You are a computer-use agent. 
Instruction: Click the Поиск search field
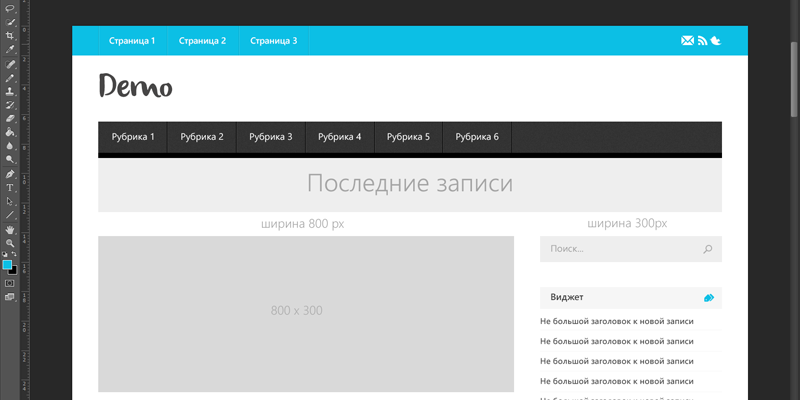coord(620,249)
